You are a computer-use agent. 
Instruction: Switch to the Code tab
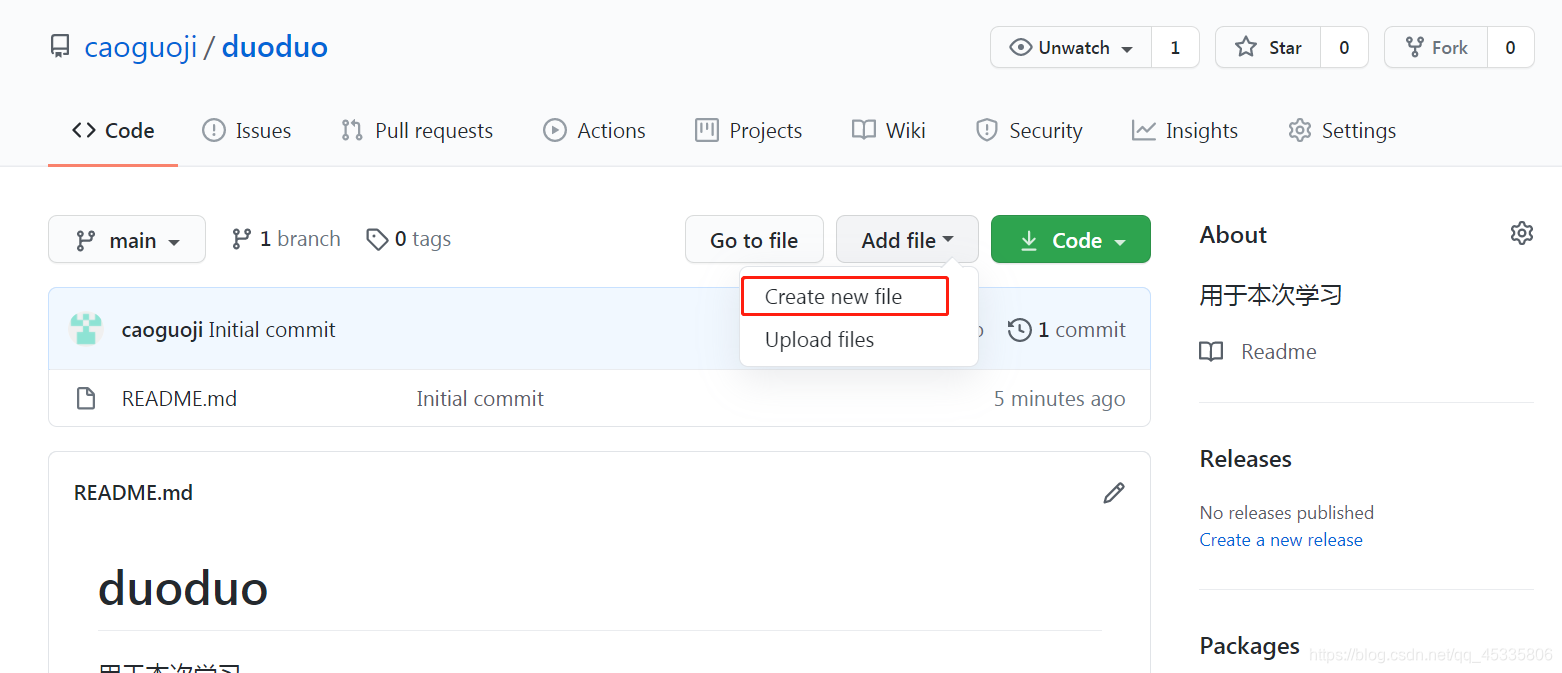click(113, 131)
